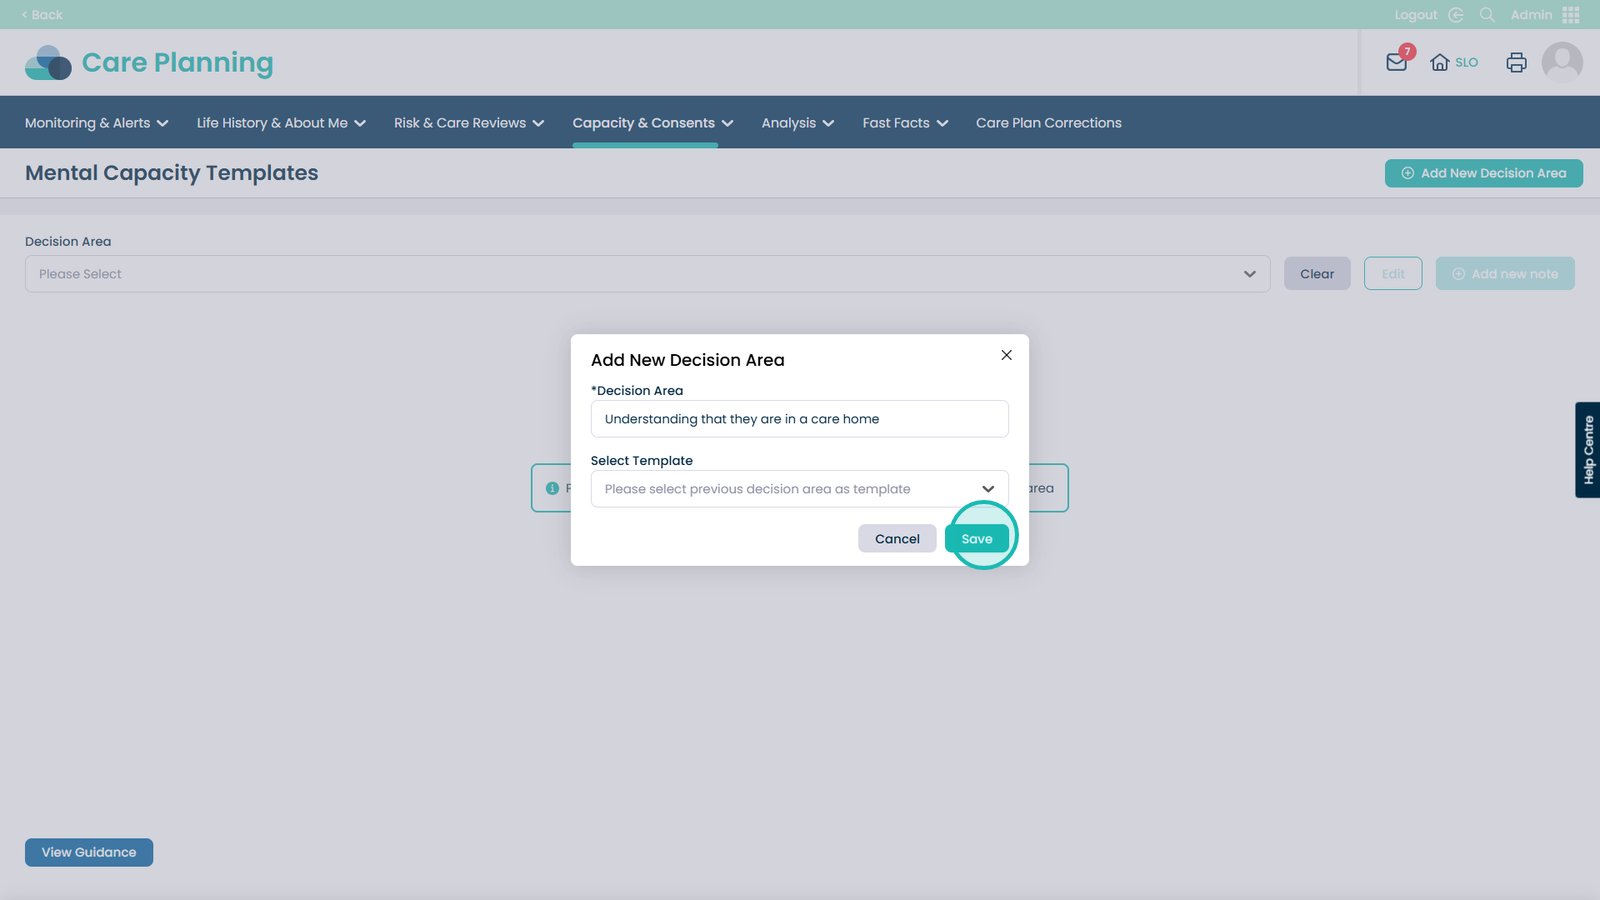Open the Help Centre side tab

pyautogui.click(x=1587, y=450)
